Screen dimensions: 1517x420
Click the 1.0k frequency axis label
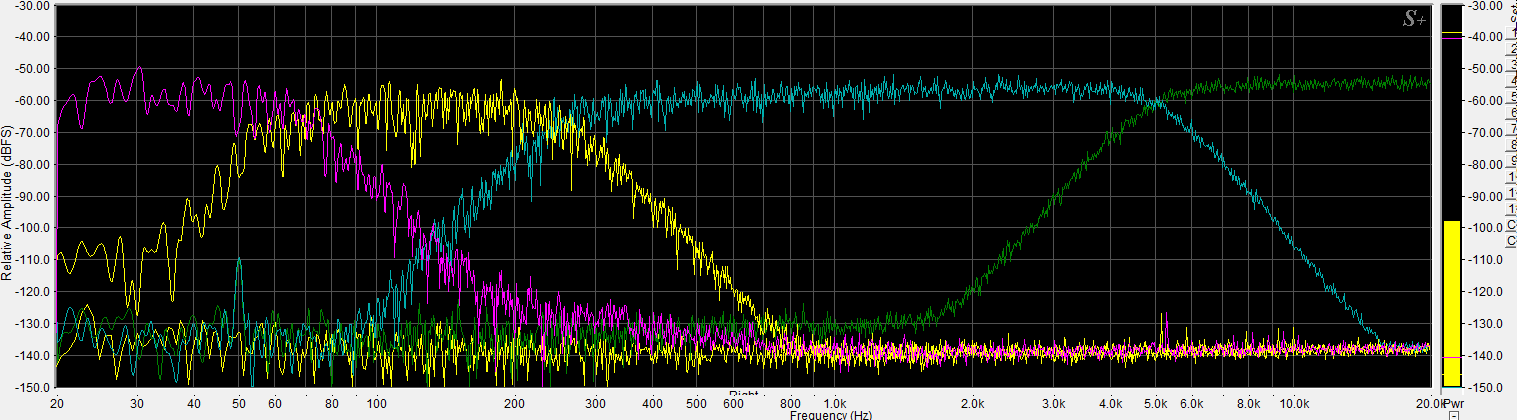coord(834,403)
